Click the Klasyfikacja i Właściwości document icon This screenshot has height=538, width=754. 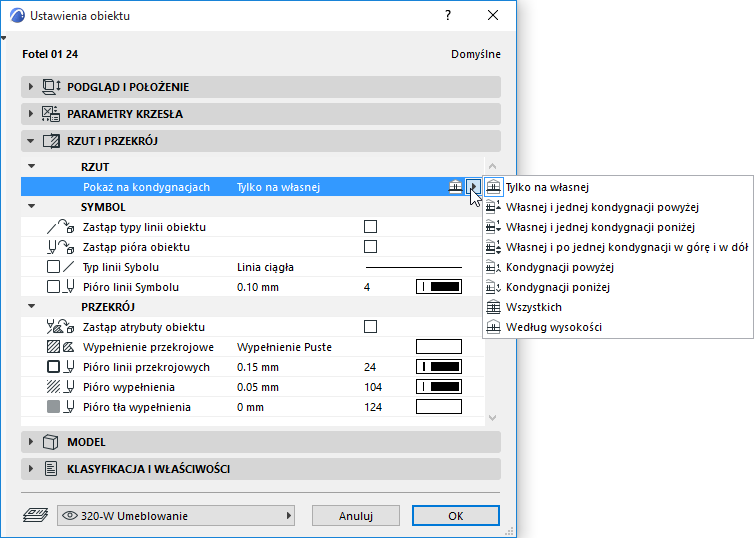[x=50, y=469]
